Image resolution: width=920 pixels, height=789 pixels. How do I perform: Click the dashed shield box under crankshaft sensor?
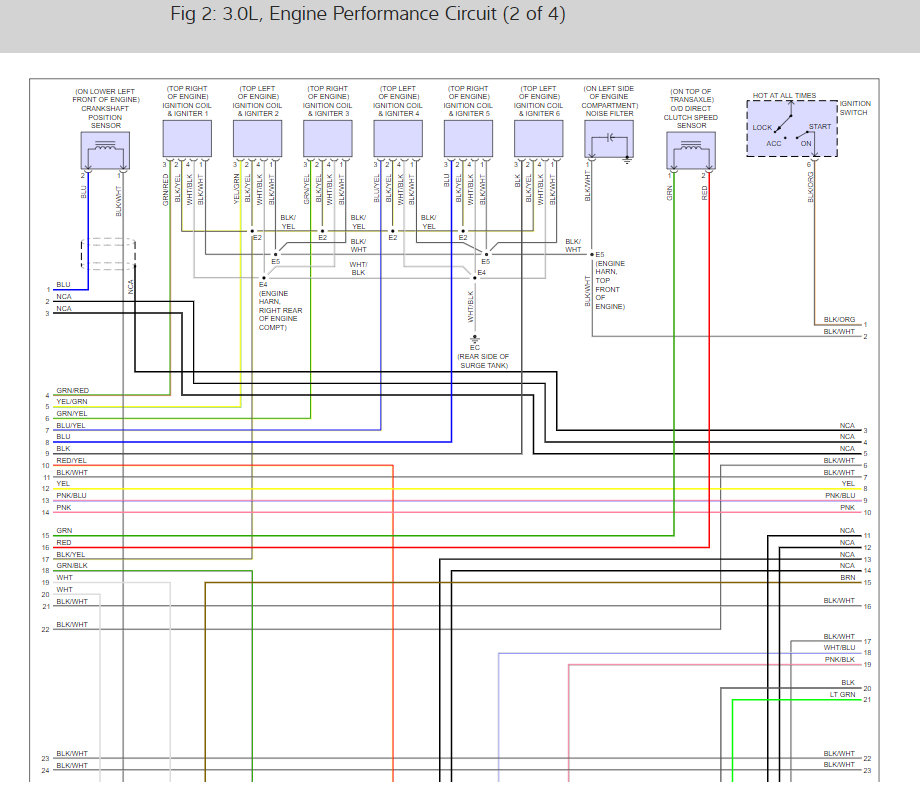108,254
